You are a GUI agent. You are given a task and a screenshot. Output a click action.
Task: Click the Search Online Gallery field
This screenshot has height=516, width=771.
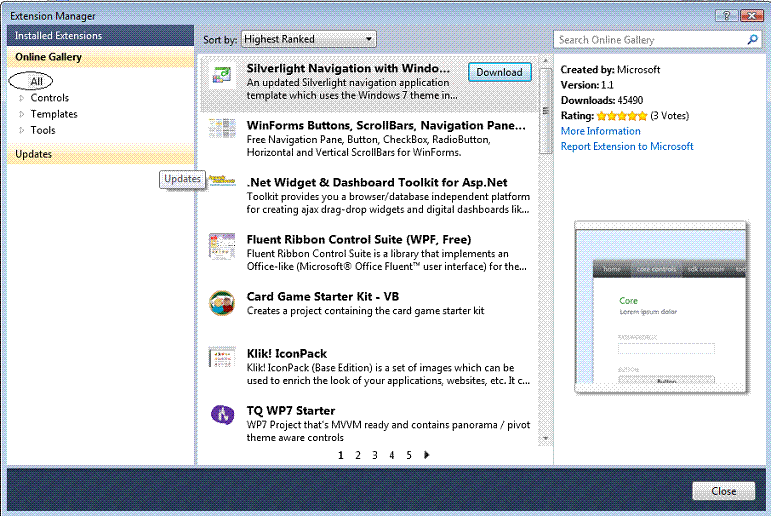tap(652, 40)
